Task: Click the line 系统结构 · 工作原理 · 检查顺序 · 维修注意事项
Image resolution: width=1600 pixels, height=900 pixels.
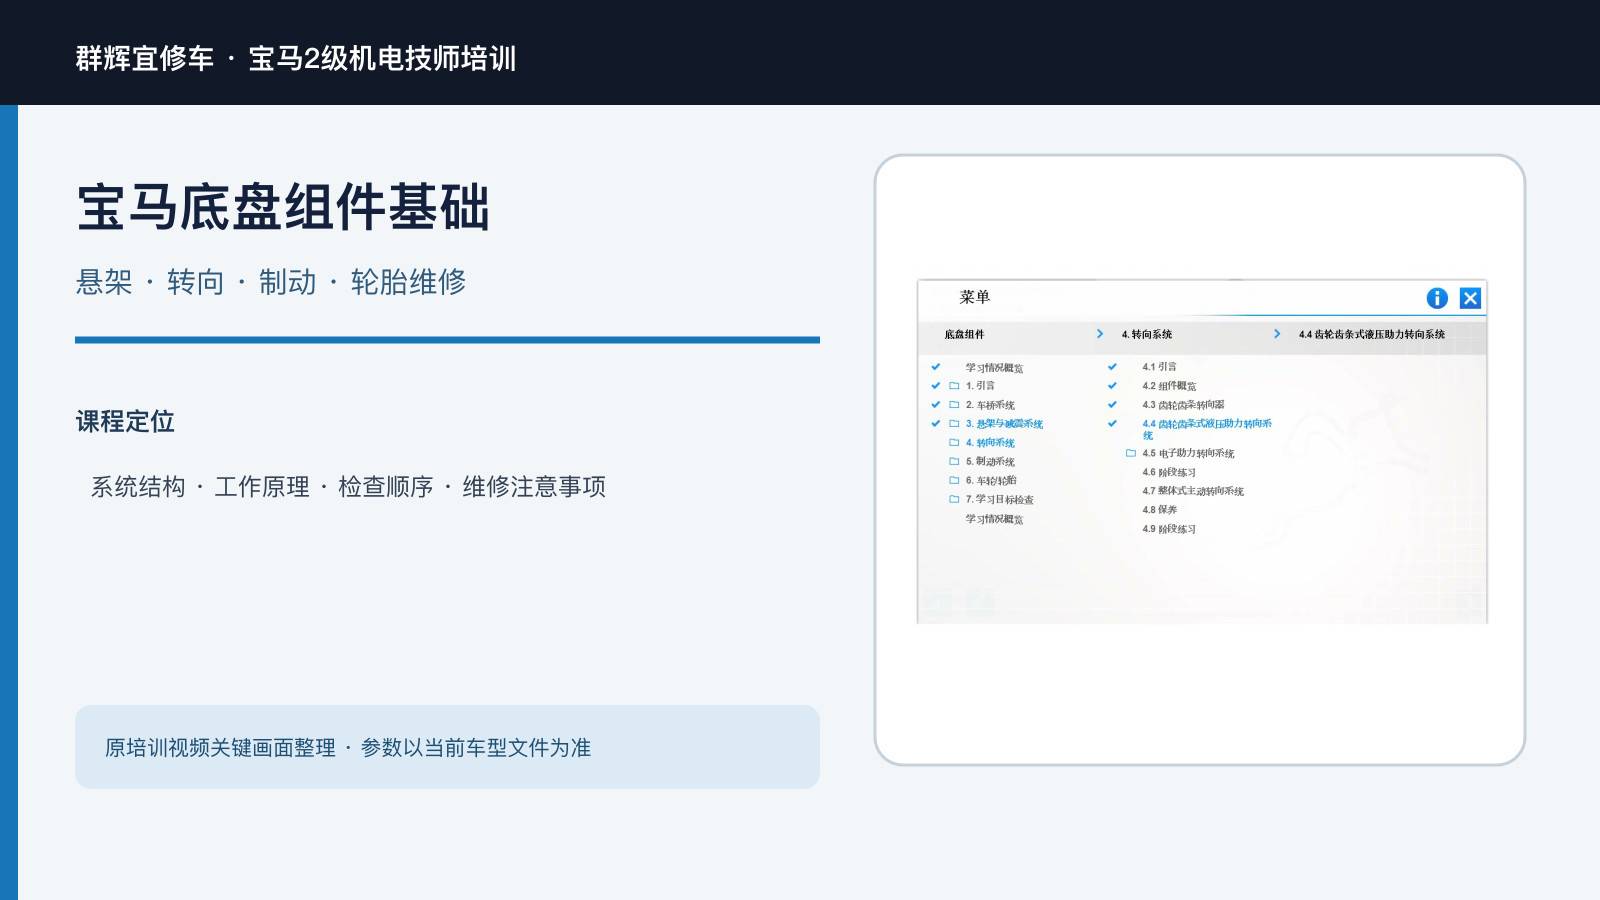Action: [x=348, y=487]
